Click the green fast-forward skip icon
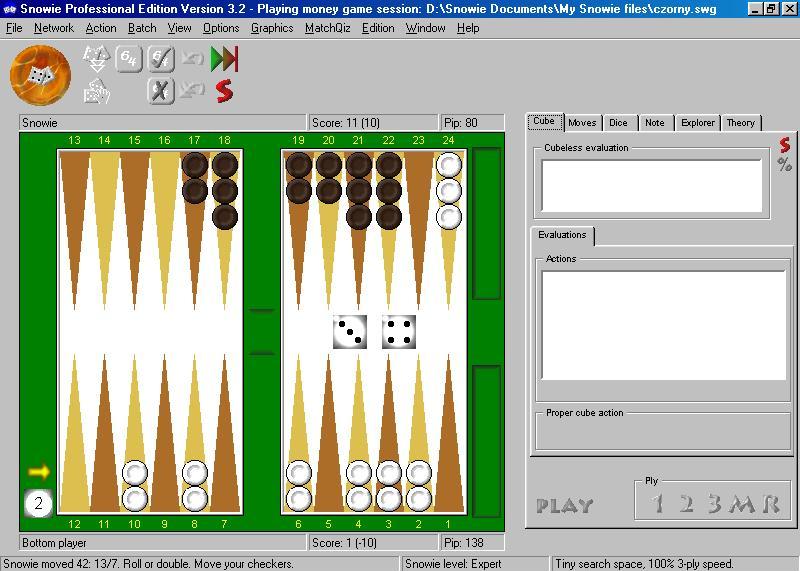The width and height of the screenshot is (800, 571). click(225, 59)
